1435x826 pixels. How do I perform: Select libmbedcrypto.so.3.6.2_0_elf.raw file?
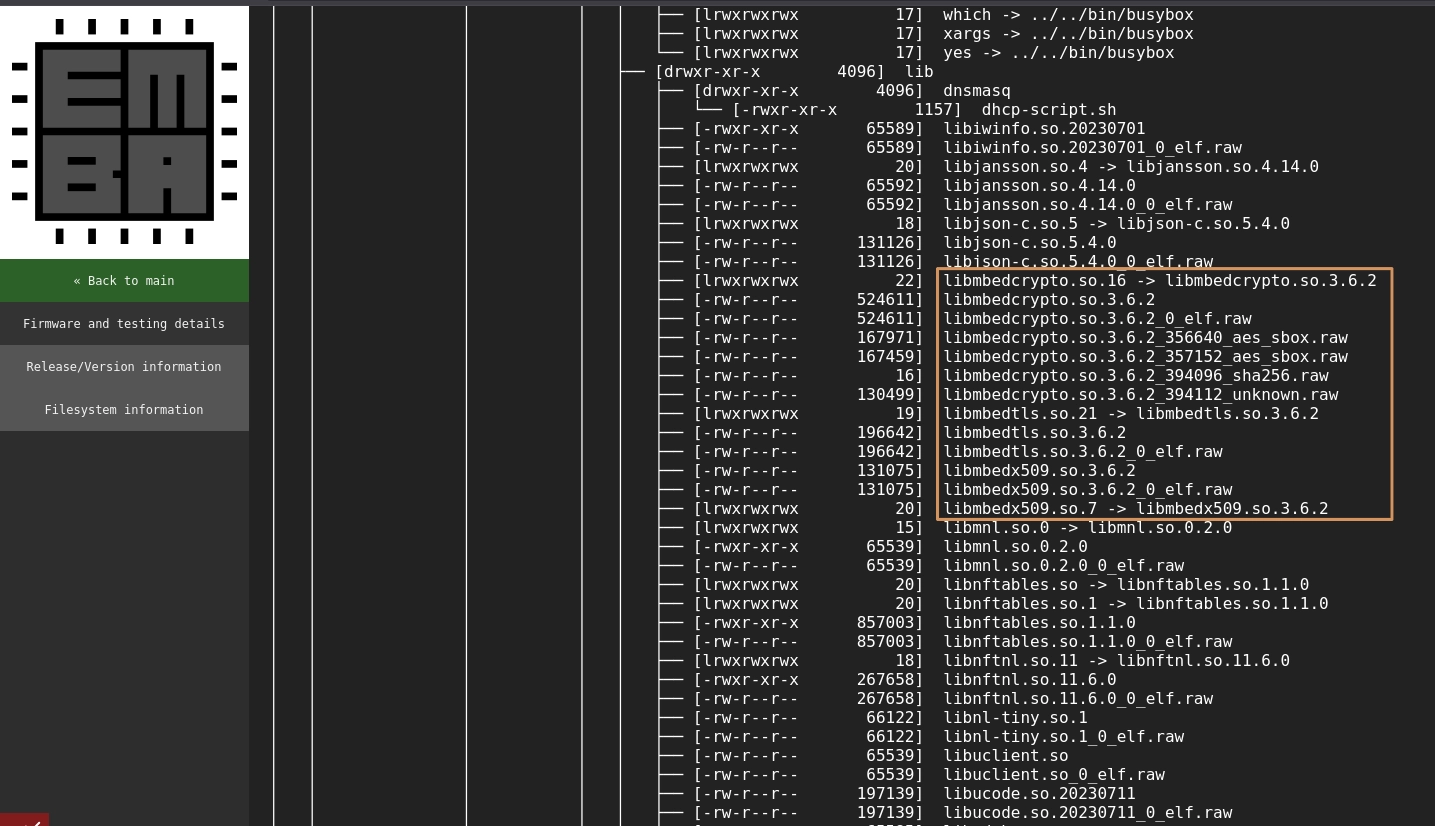1098,319
